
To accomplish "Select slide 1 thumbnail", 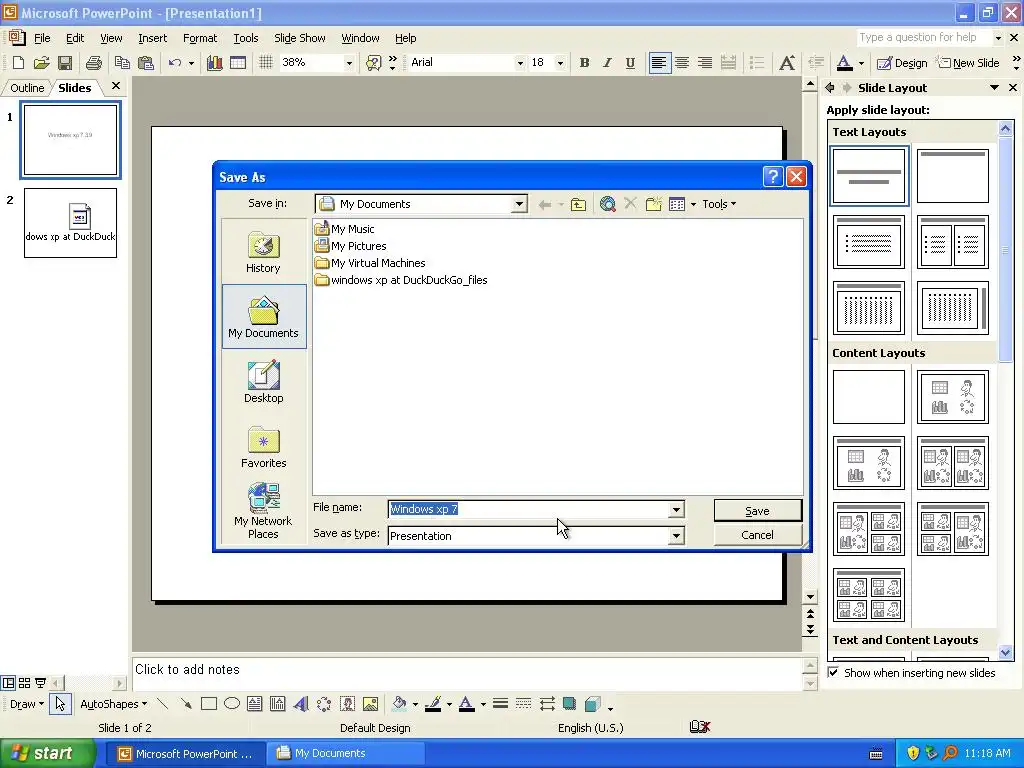I will [71, 140].
